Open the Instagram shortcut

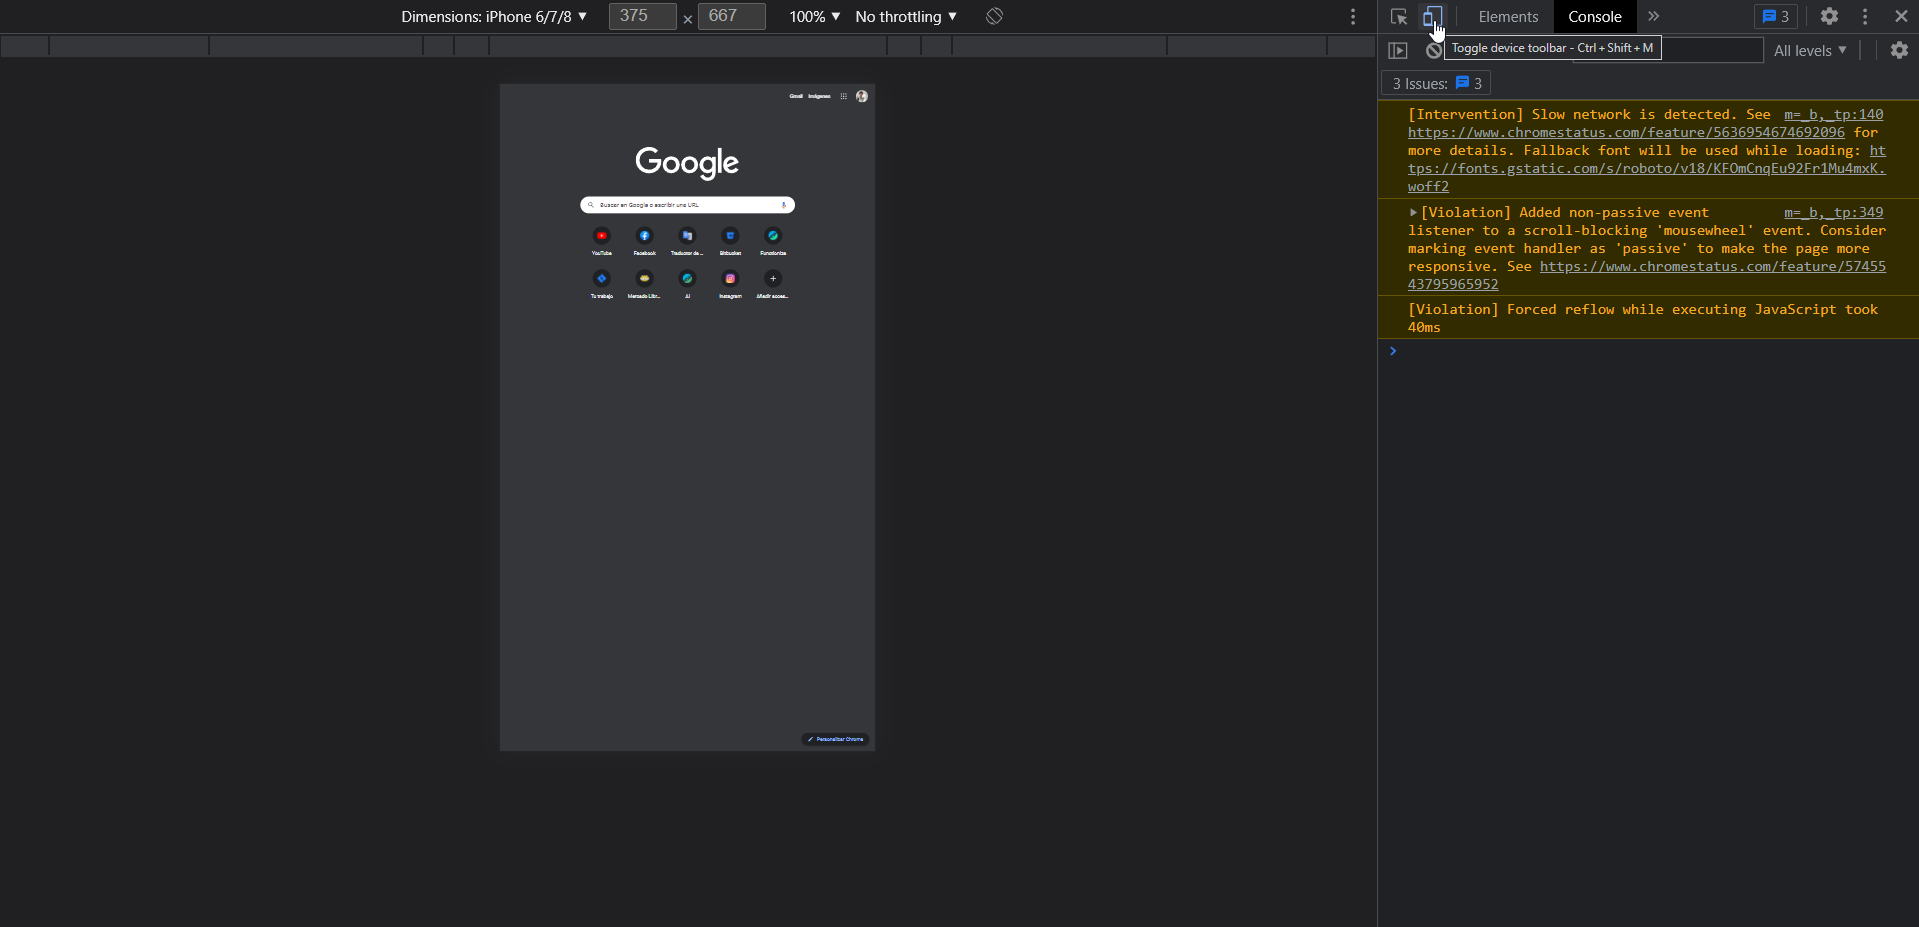tap(730, 284)
